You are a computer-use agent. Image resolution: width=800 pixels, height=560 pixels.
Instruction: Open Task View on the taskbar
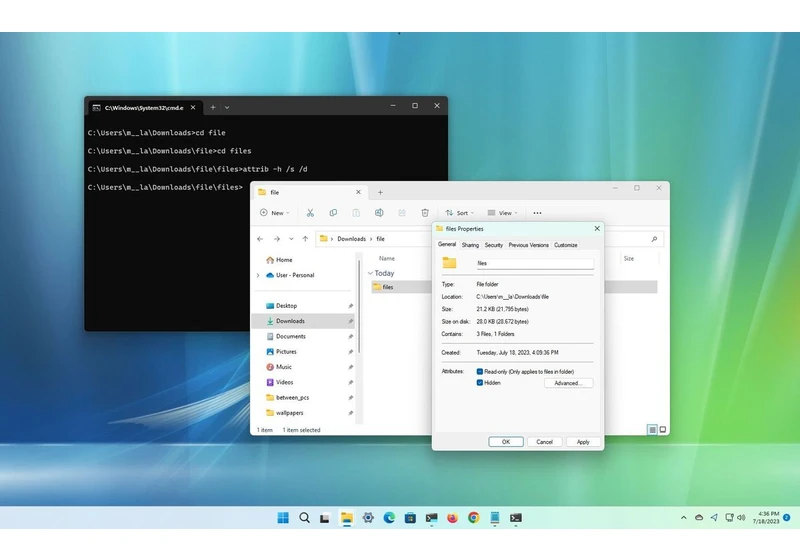pos(324,518)
